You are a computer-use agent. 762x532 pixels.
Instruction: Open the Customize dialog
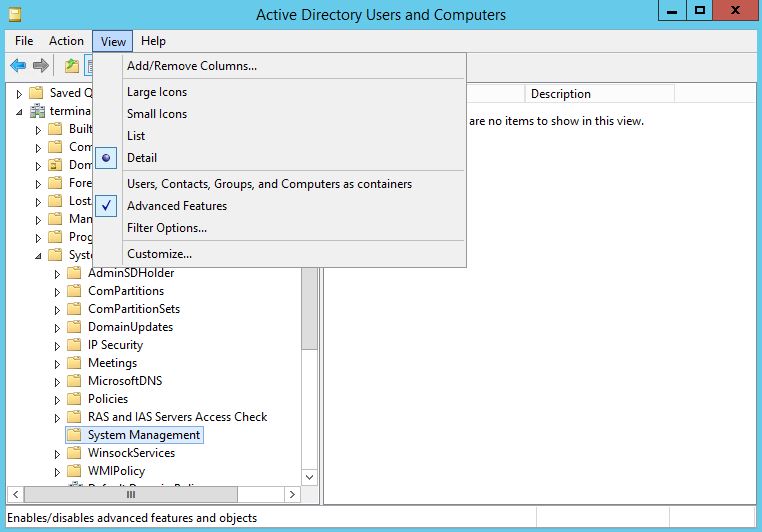(279, 254)
